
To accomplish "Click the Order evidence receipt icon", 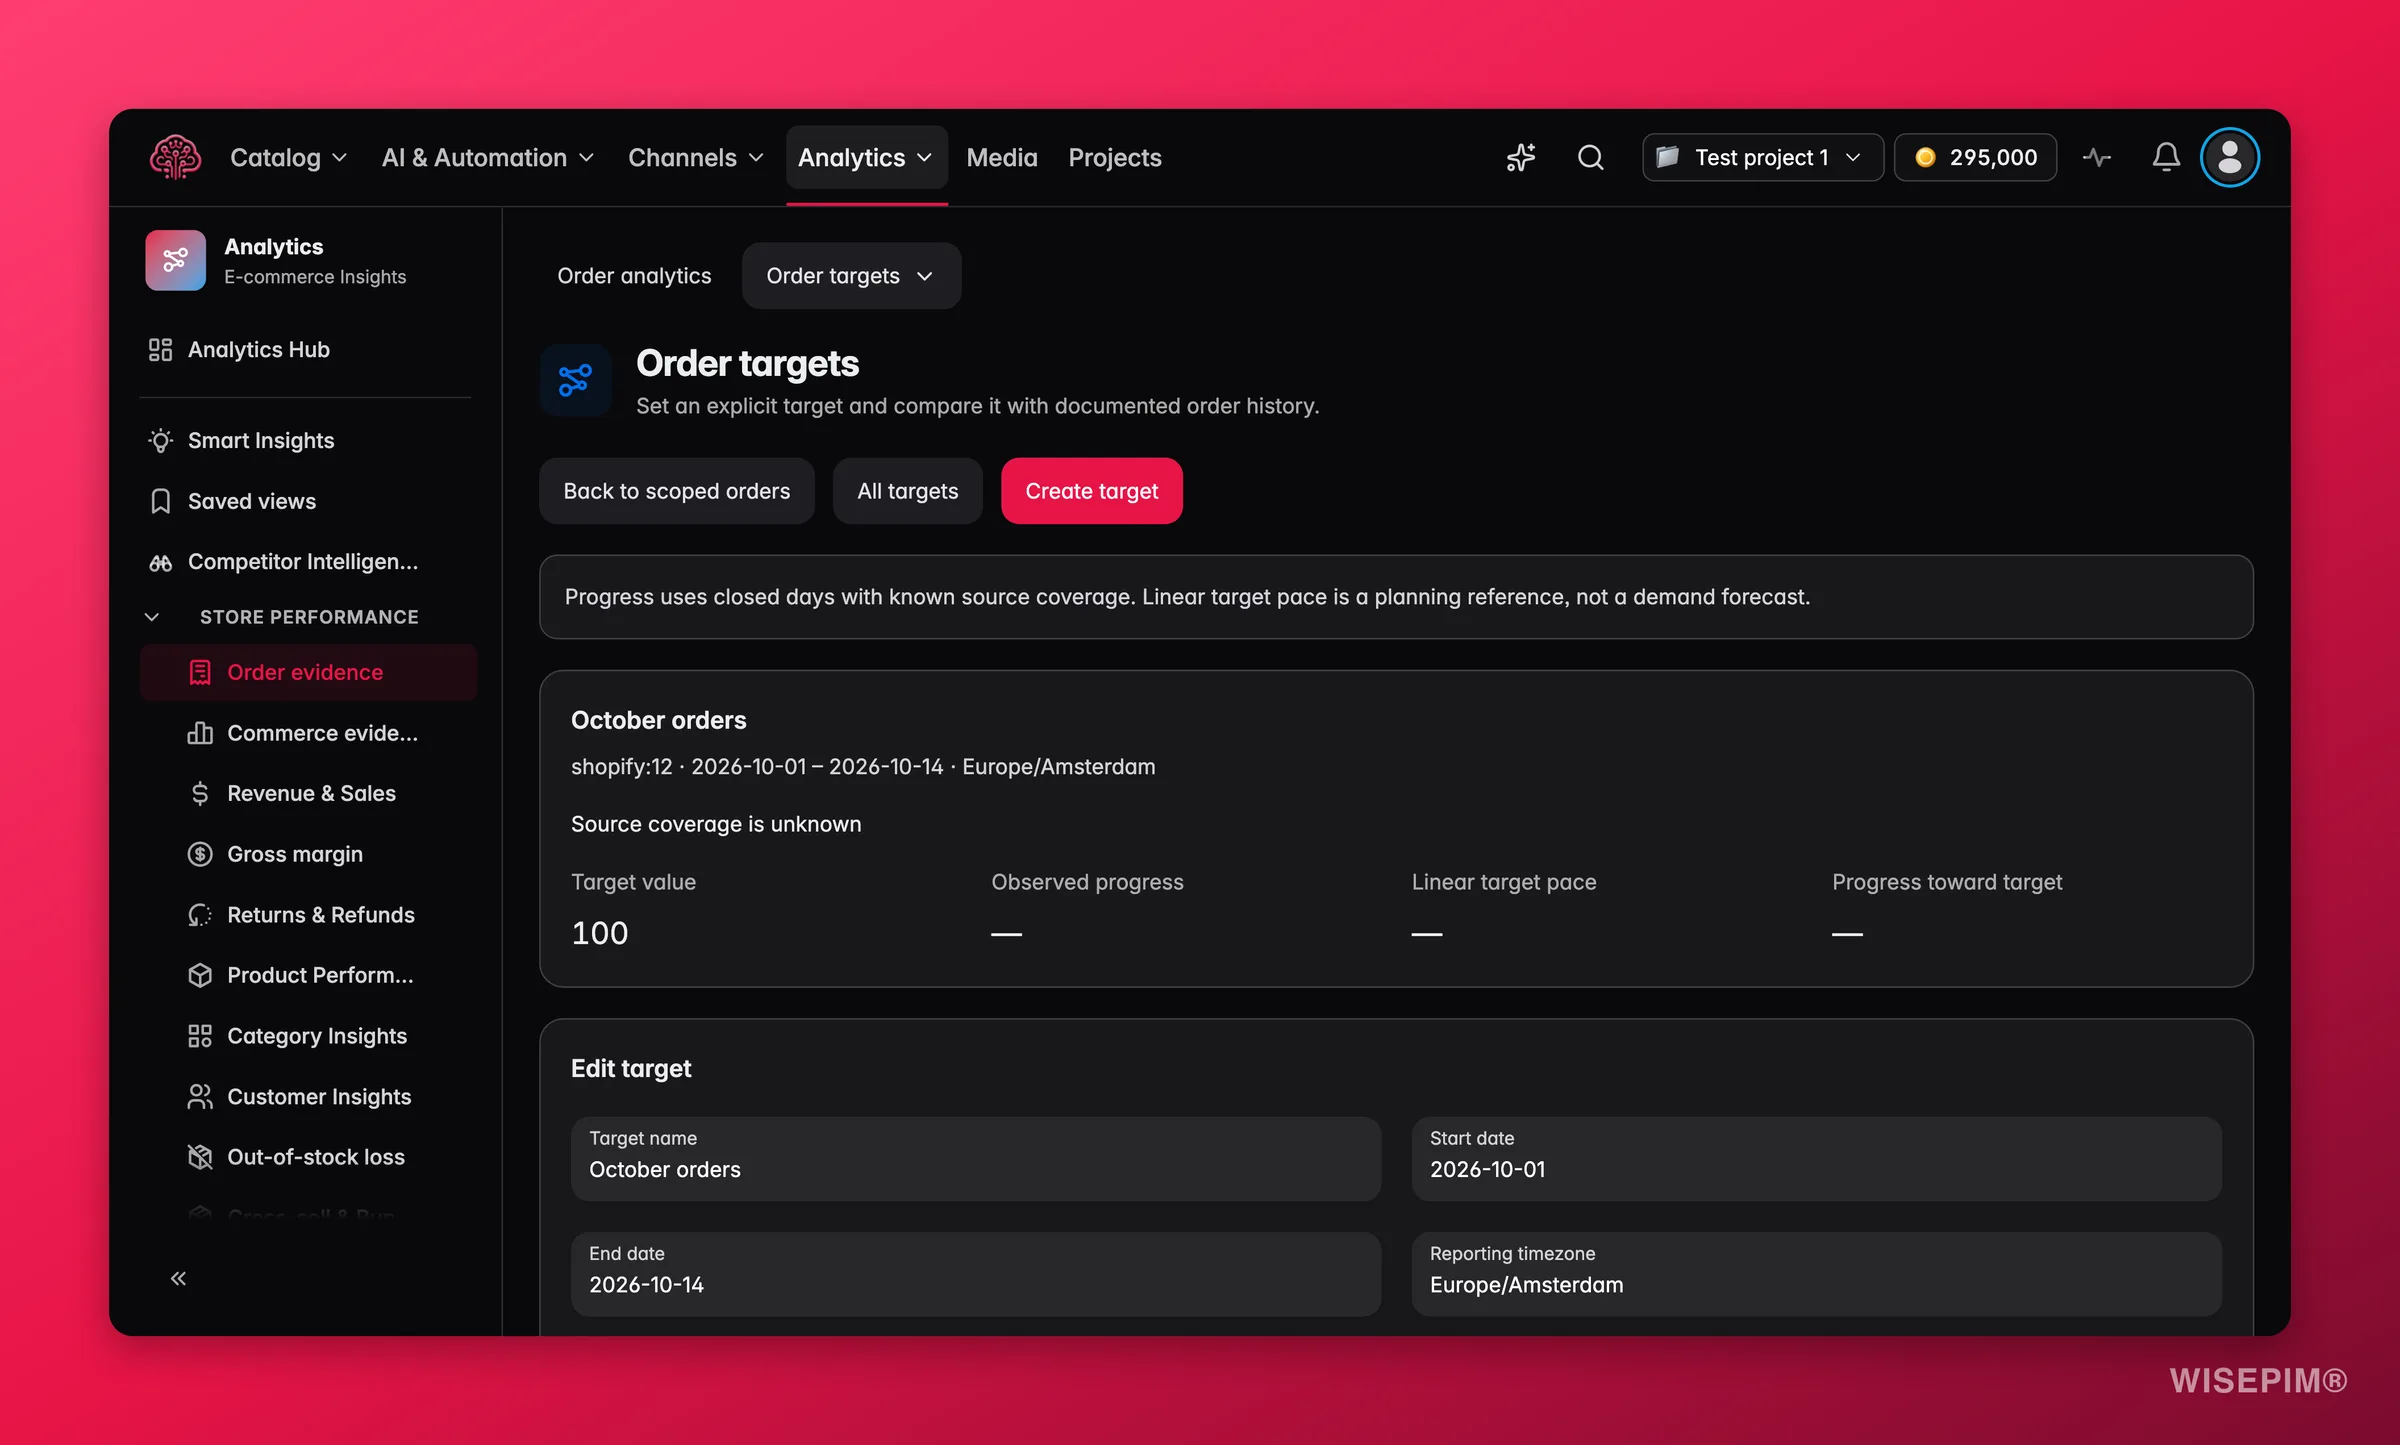I will [x=200, y=672].
